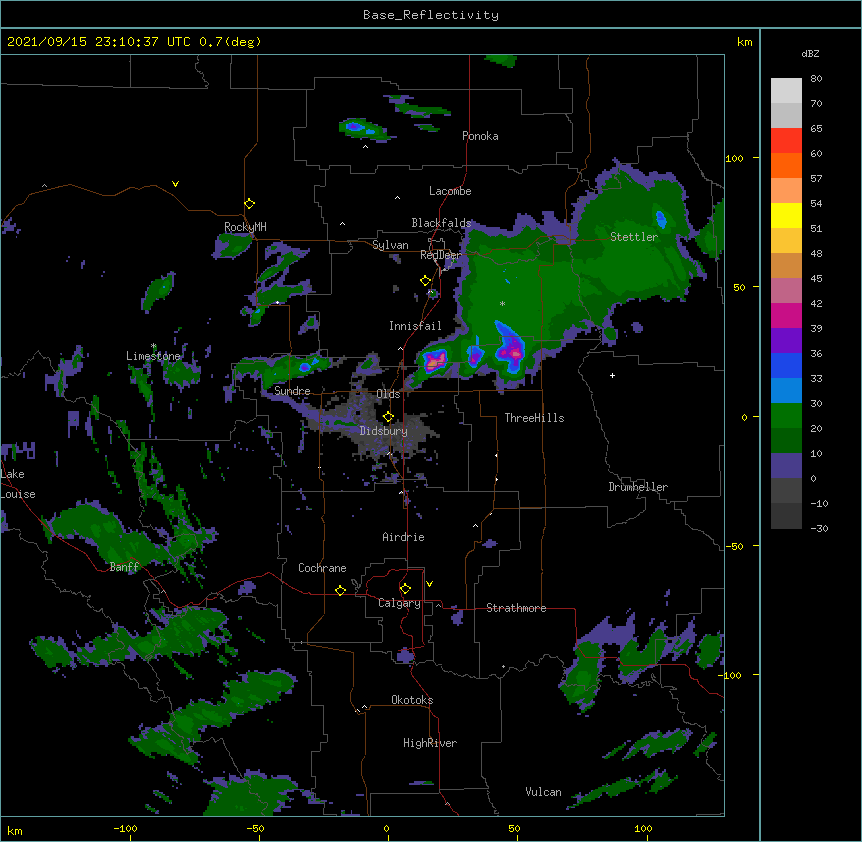Click the km unit label at top right

point(744,42)
